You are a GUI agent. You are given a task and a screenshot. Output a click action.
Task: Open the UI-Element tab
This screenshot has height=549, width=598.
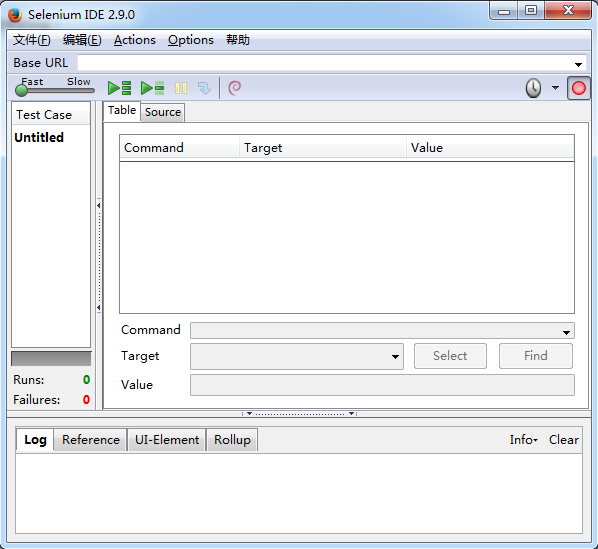167,440
